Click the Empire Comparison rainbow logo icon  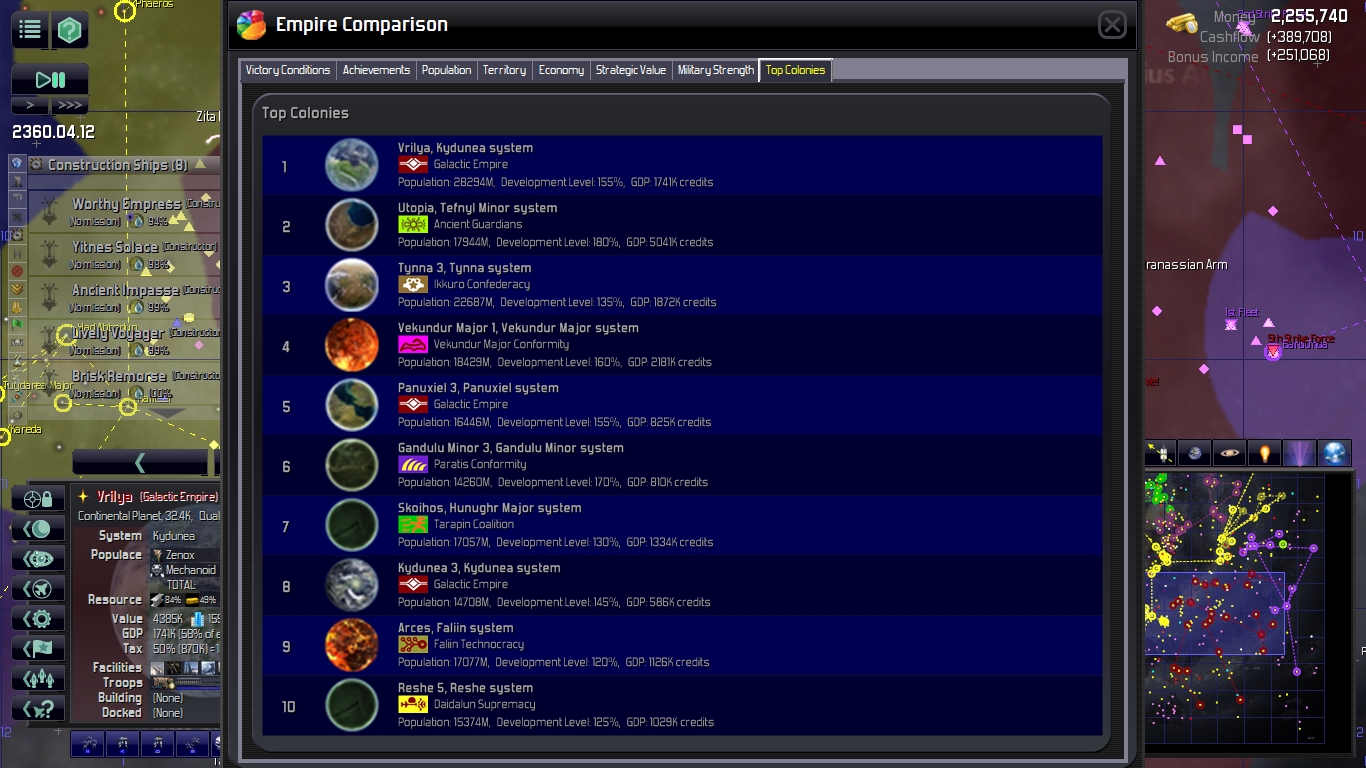[251, 25]
